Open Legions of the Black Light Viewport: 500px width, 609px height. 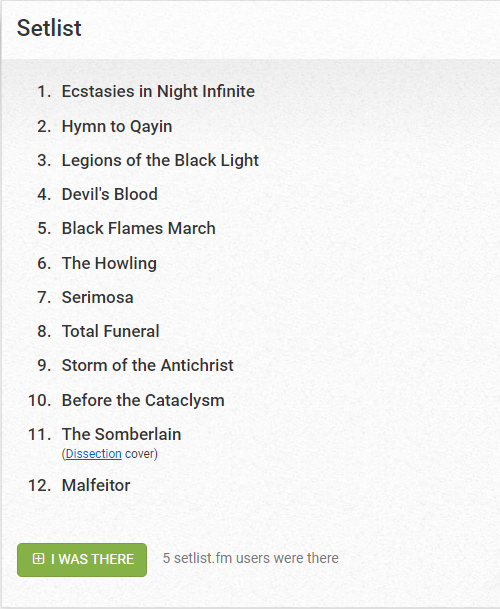160,160
